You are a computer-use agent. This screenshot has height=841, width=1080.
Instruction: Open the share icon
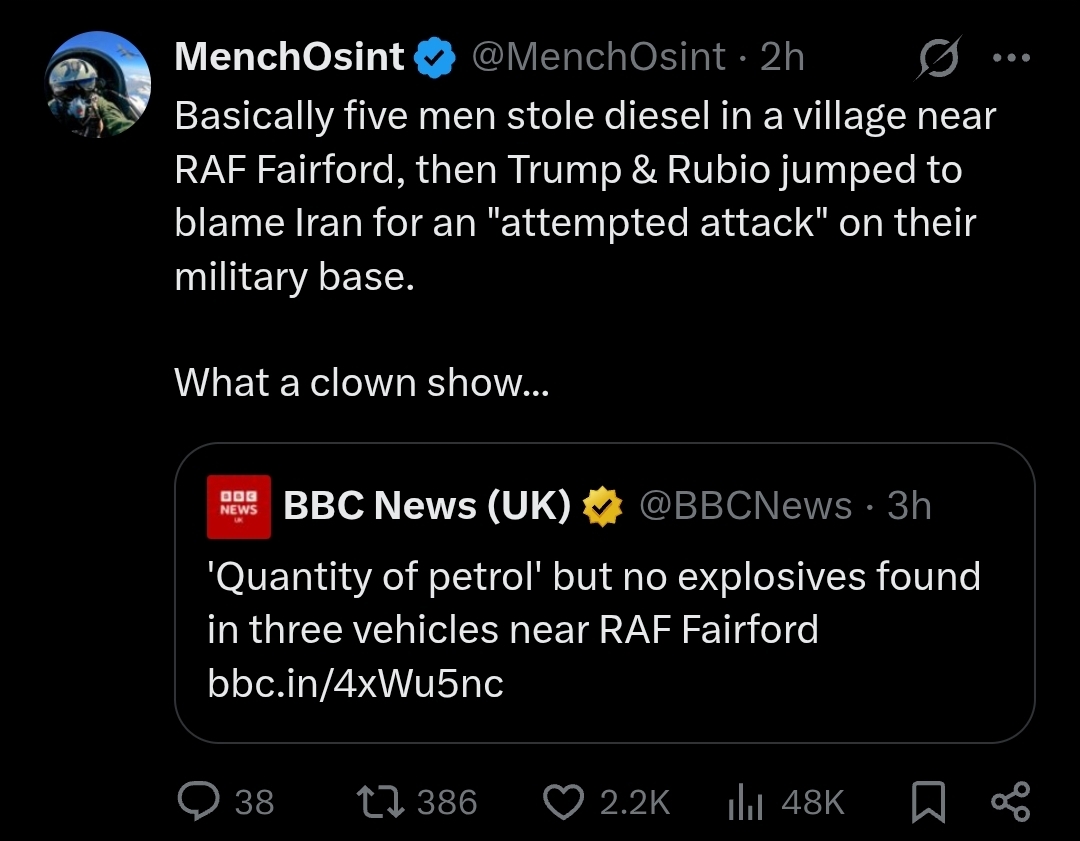click(x=1010, y=802)
